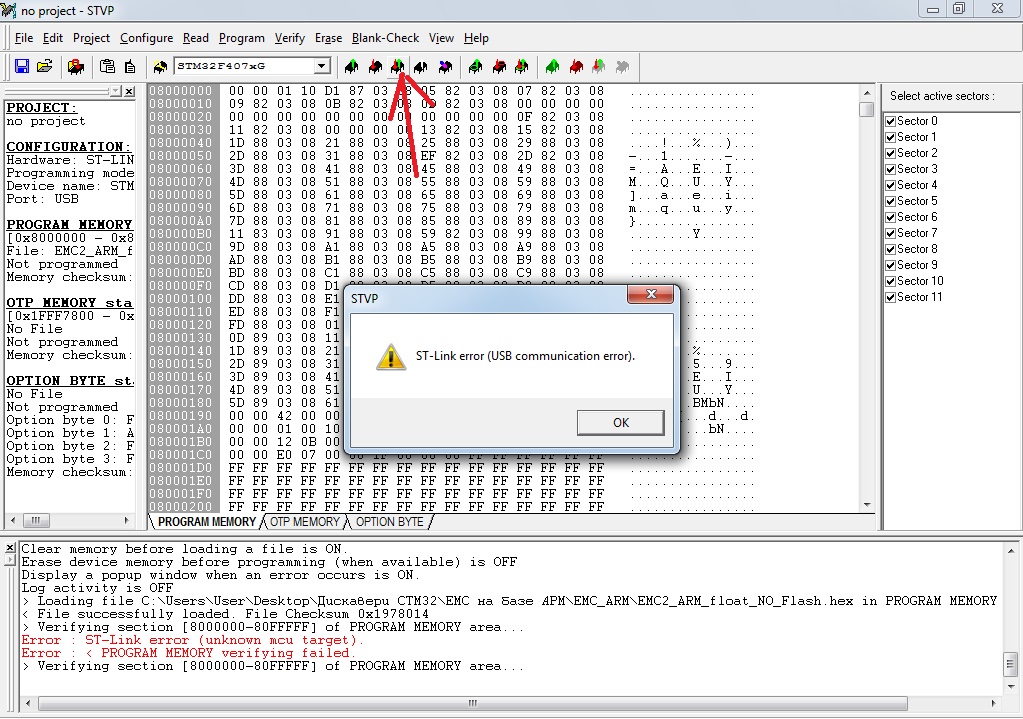Image resolution: width=1023 pixels, height=719 pixels.
Task: Read current tab with first green-arrow chip icon
Action: point(352,67)
